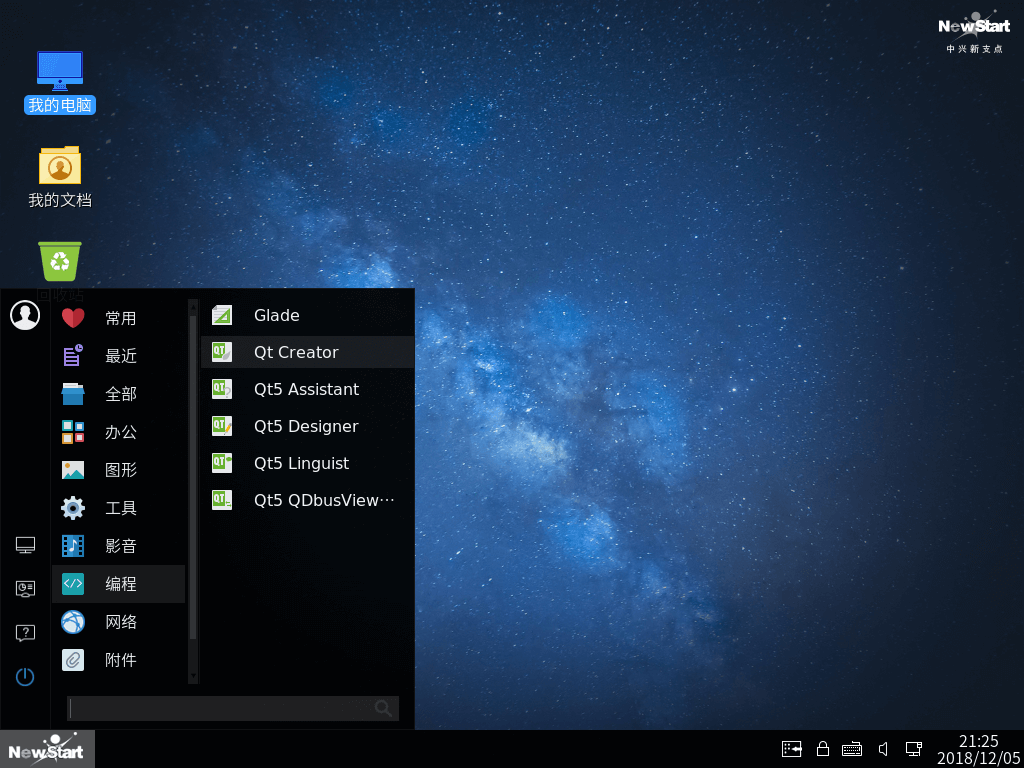Click the user avatar in start menu

25,315
